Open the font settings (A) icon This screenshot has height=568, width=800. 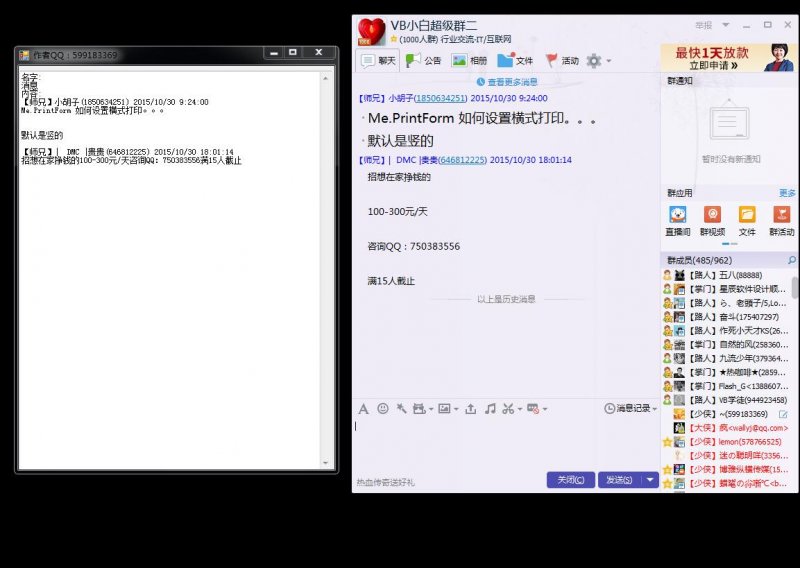point(363,409)
